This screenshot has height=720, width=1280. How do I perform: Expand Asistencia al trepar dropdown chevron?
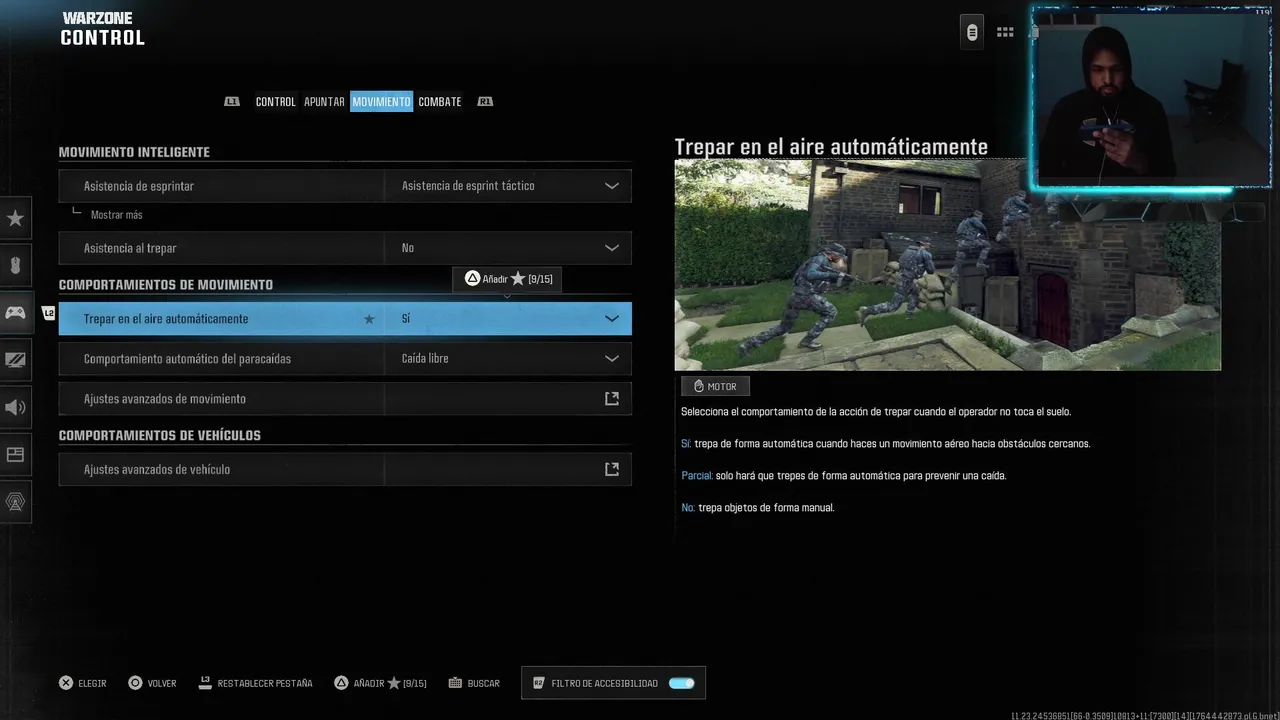612,248
